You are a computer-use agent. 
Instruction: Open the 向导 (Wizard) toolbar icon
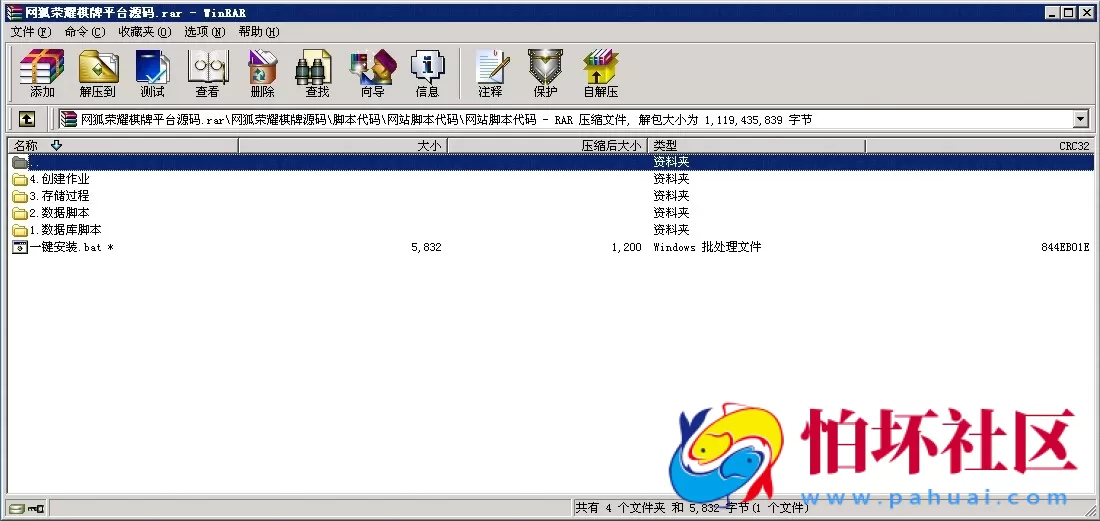point(373,73)
